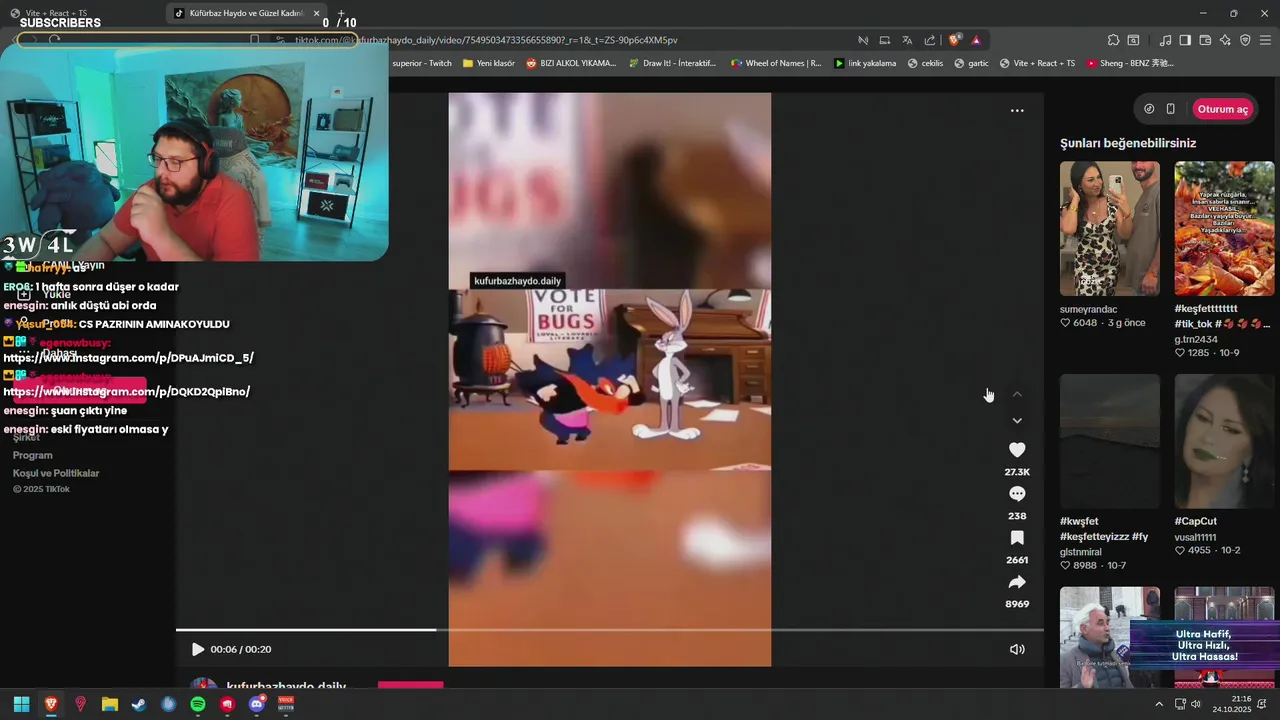Open sumeyrandac suggested video thumbnail
The height and width of the screenshot is (720, 1280).
click(x=1110, y=228)
